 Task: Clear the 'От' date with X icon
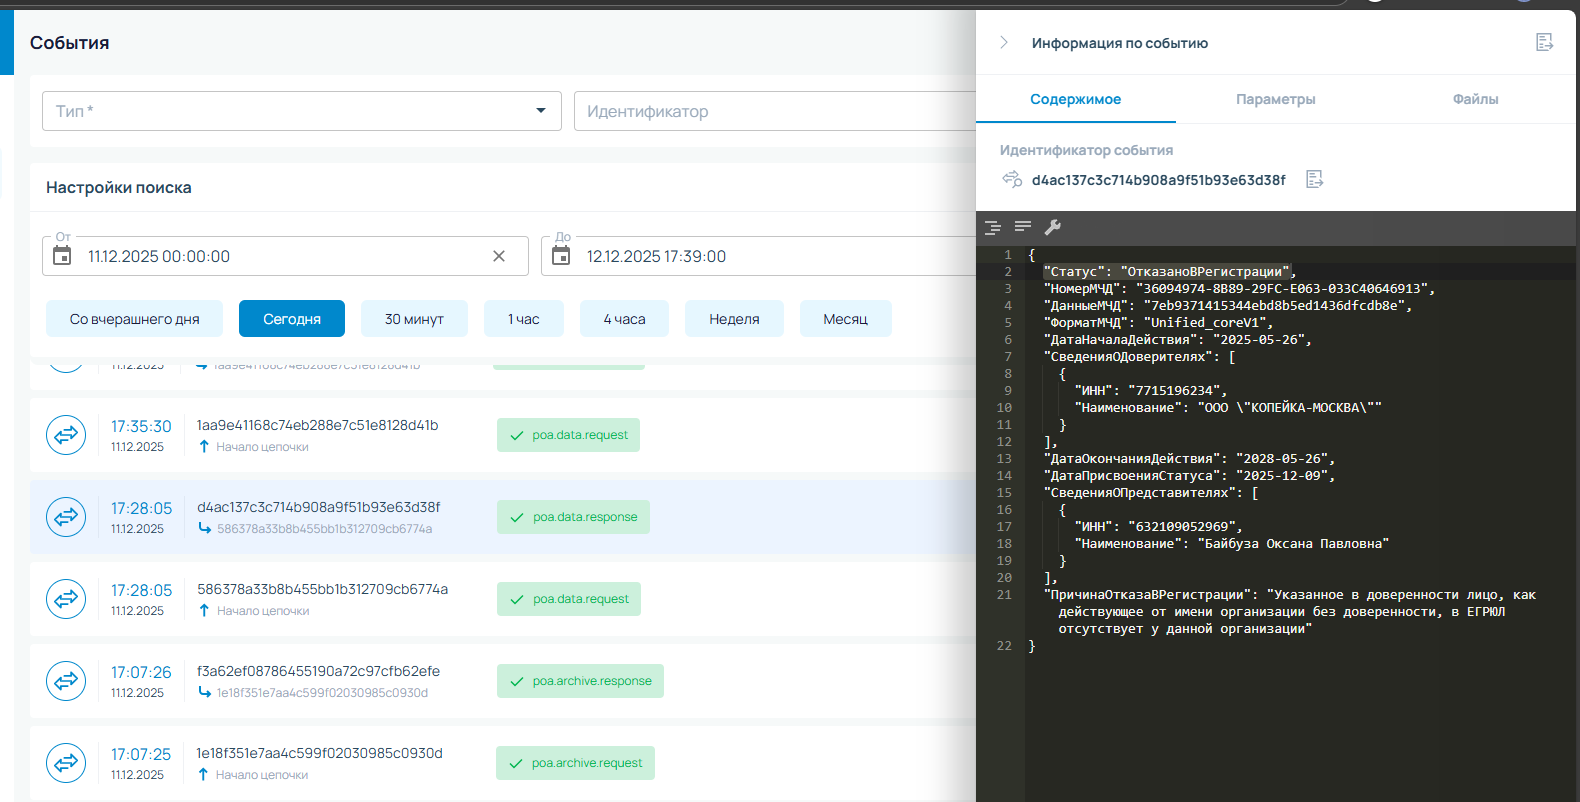pyautogui.click(x=499, y=256)
